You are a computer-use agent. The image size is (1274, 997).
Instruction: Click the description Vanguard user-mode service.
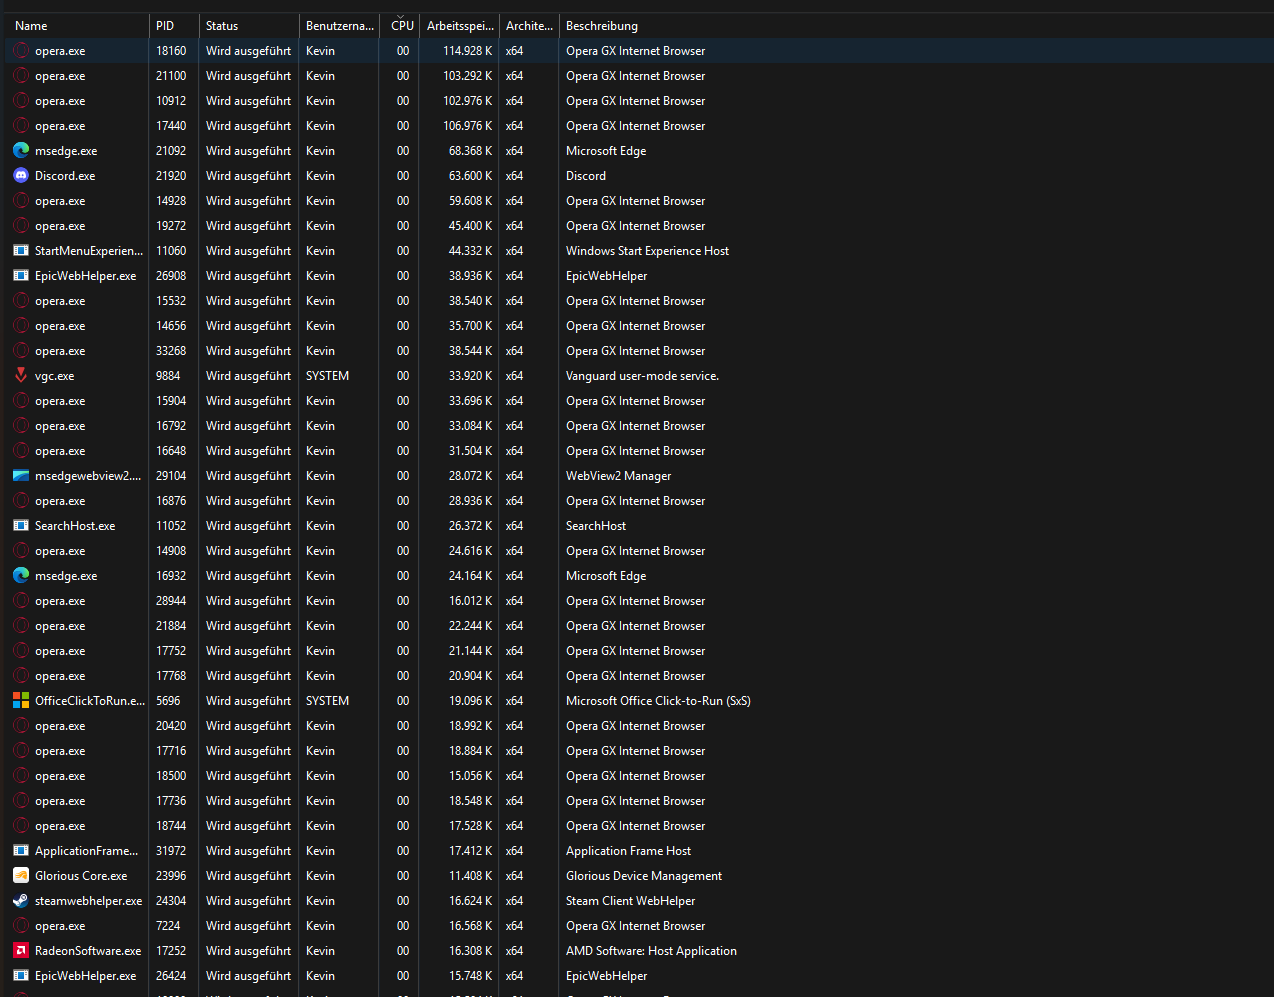point(642,376)
